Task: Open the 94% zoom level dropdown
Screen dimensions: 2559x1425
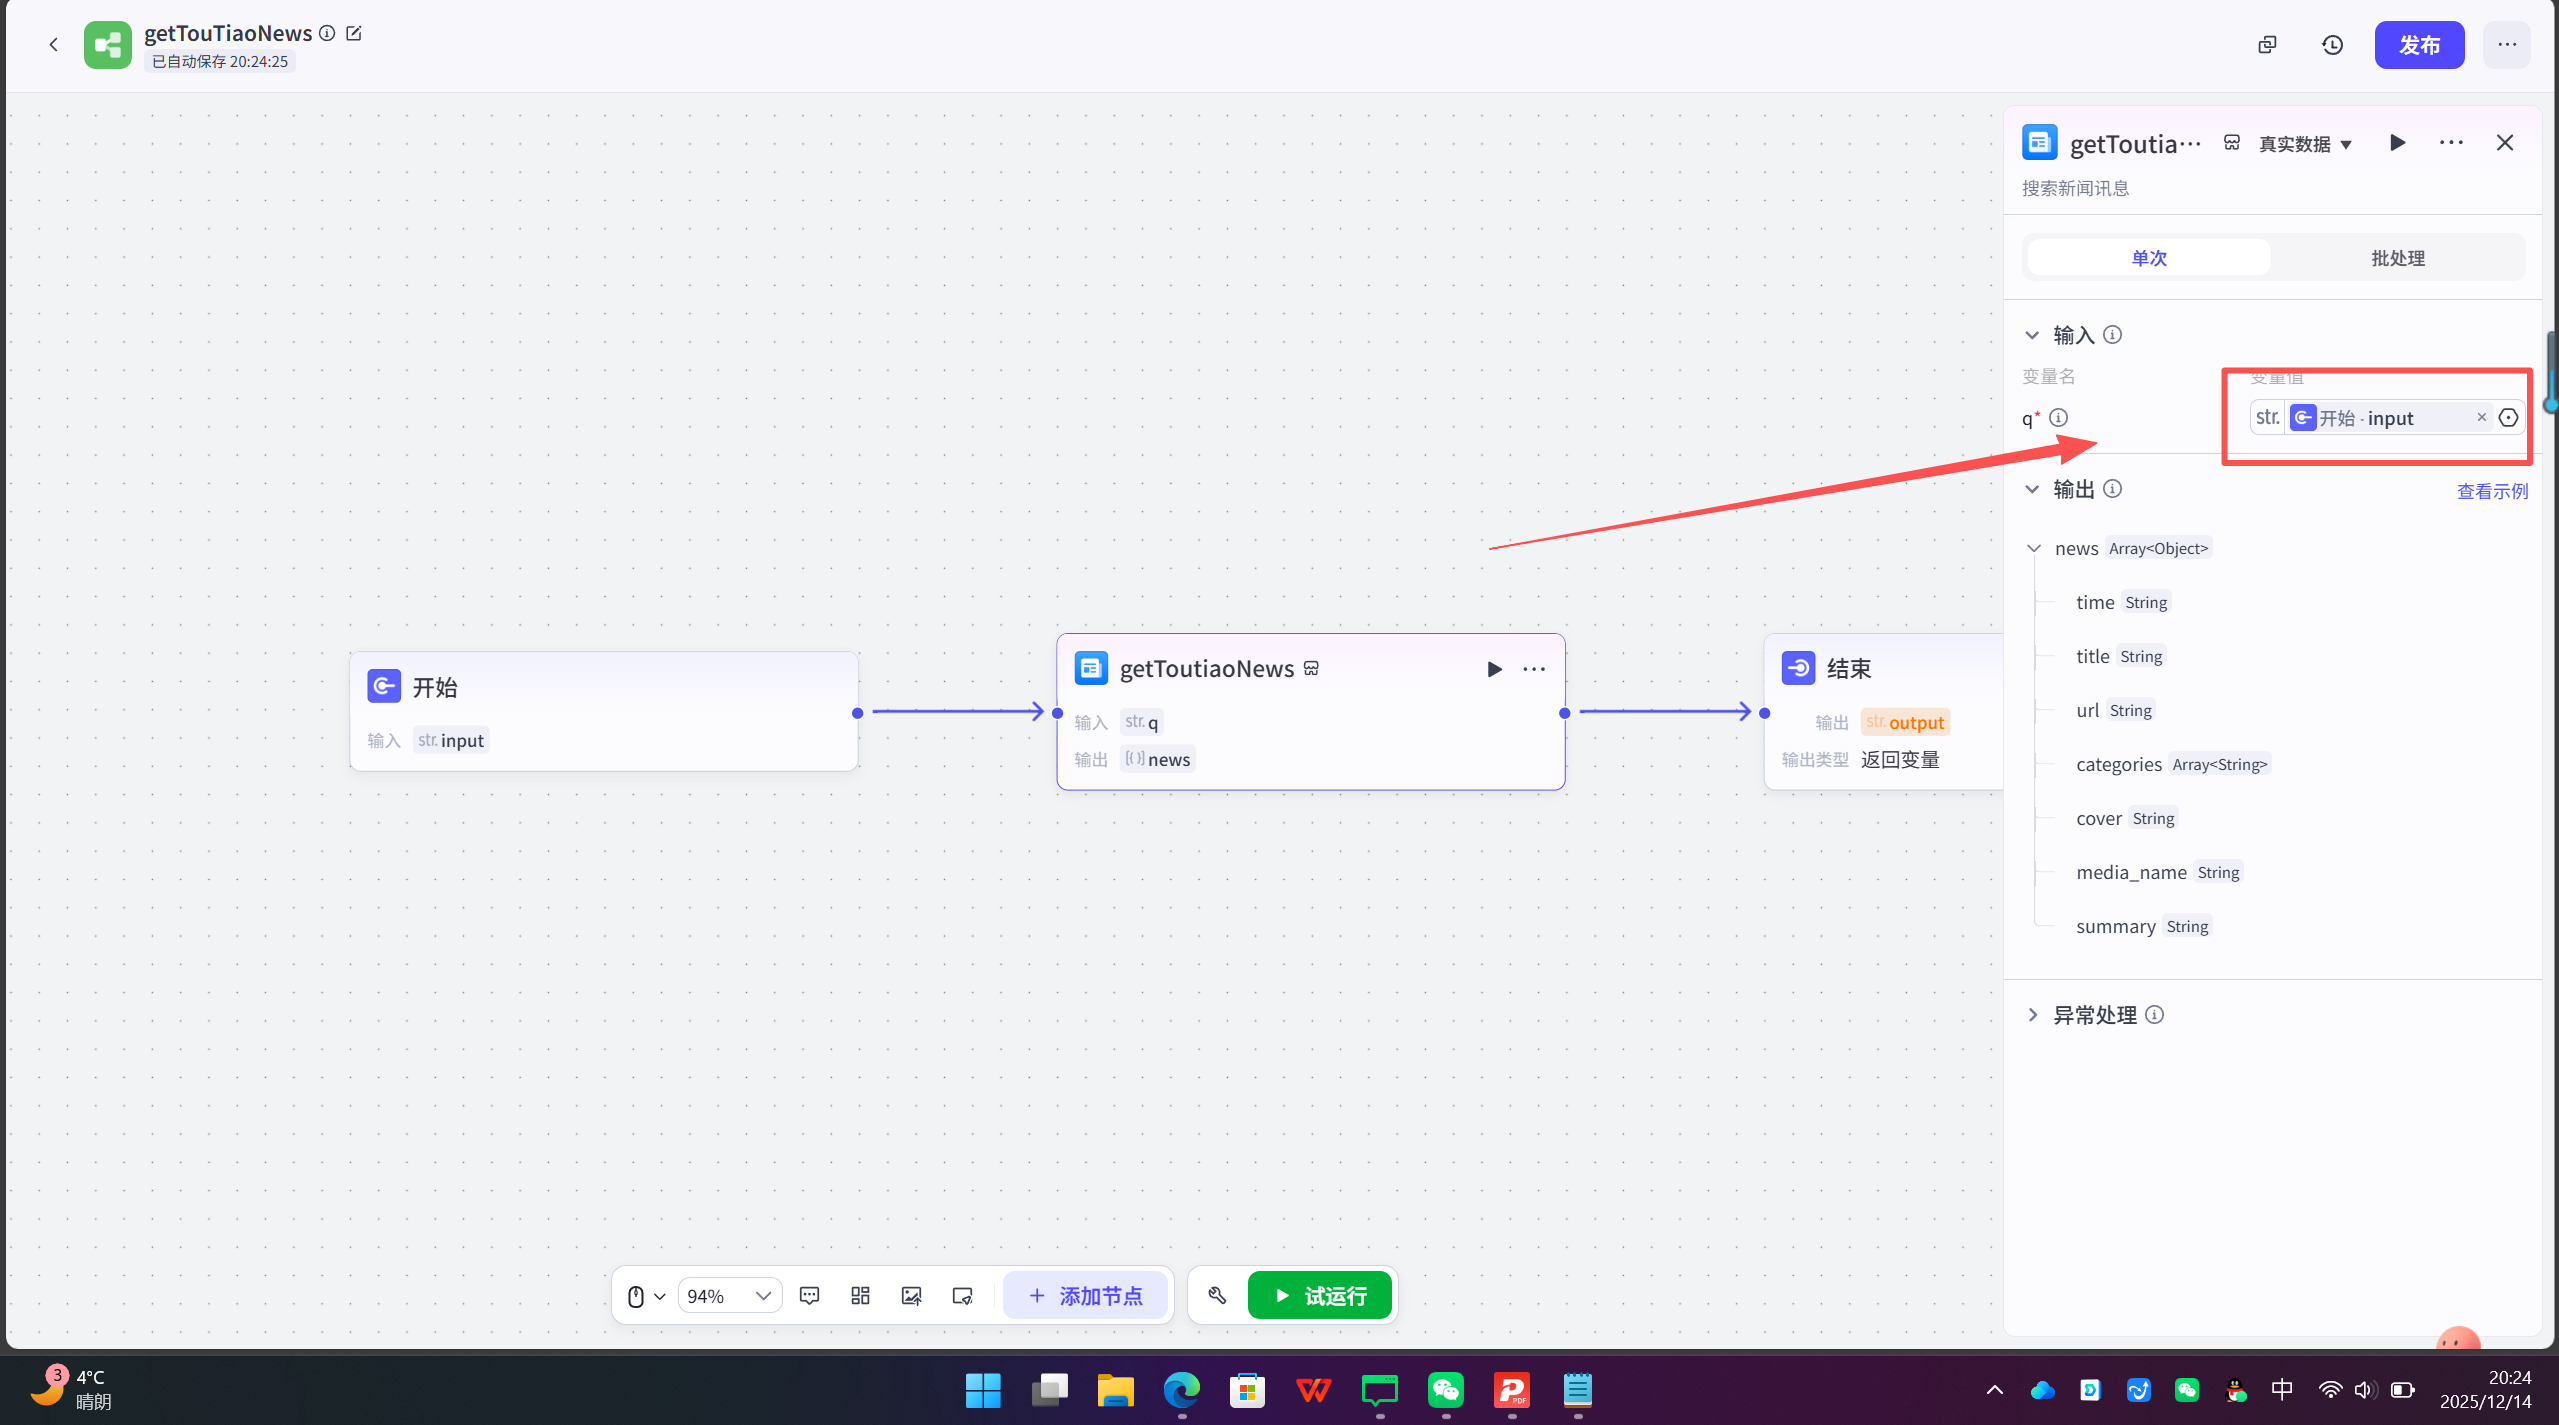Action: coord(729,1296)
